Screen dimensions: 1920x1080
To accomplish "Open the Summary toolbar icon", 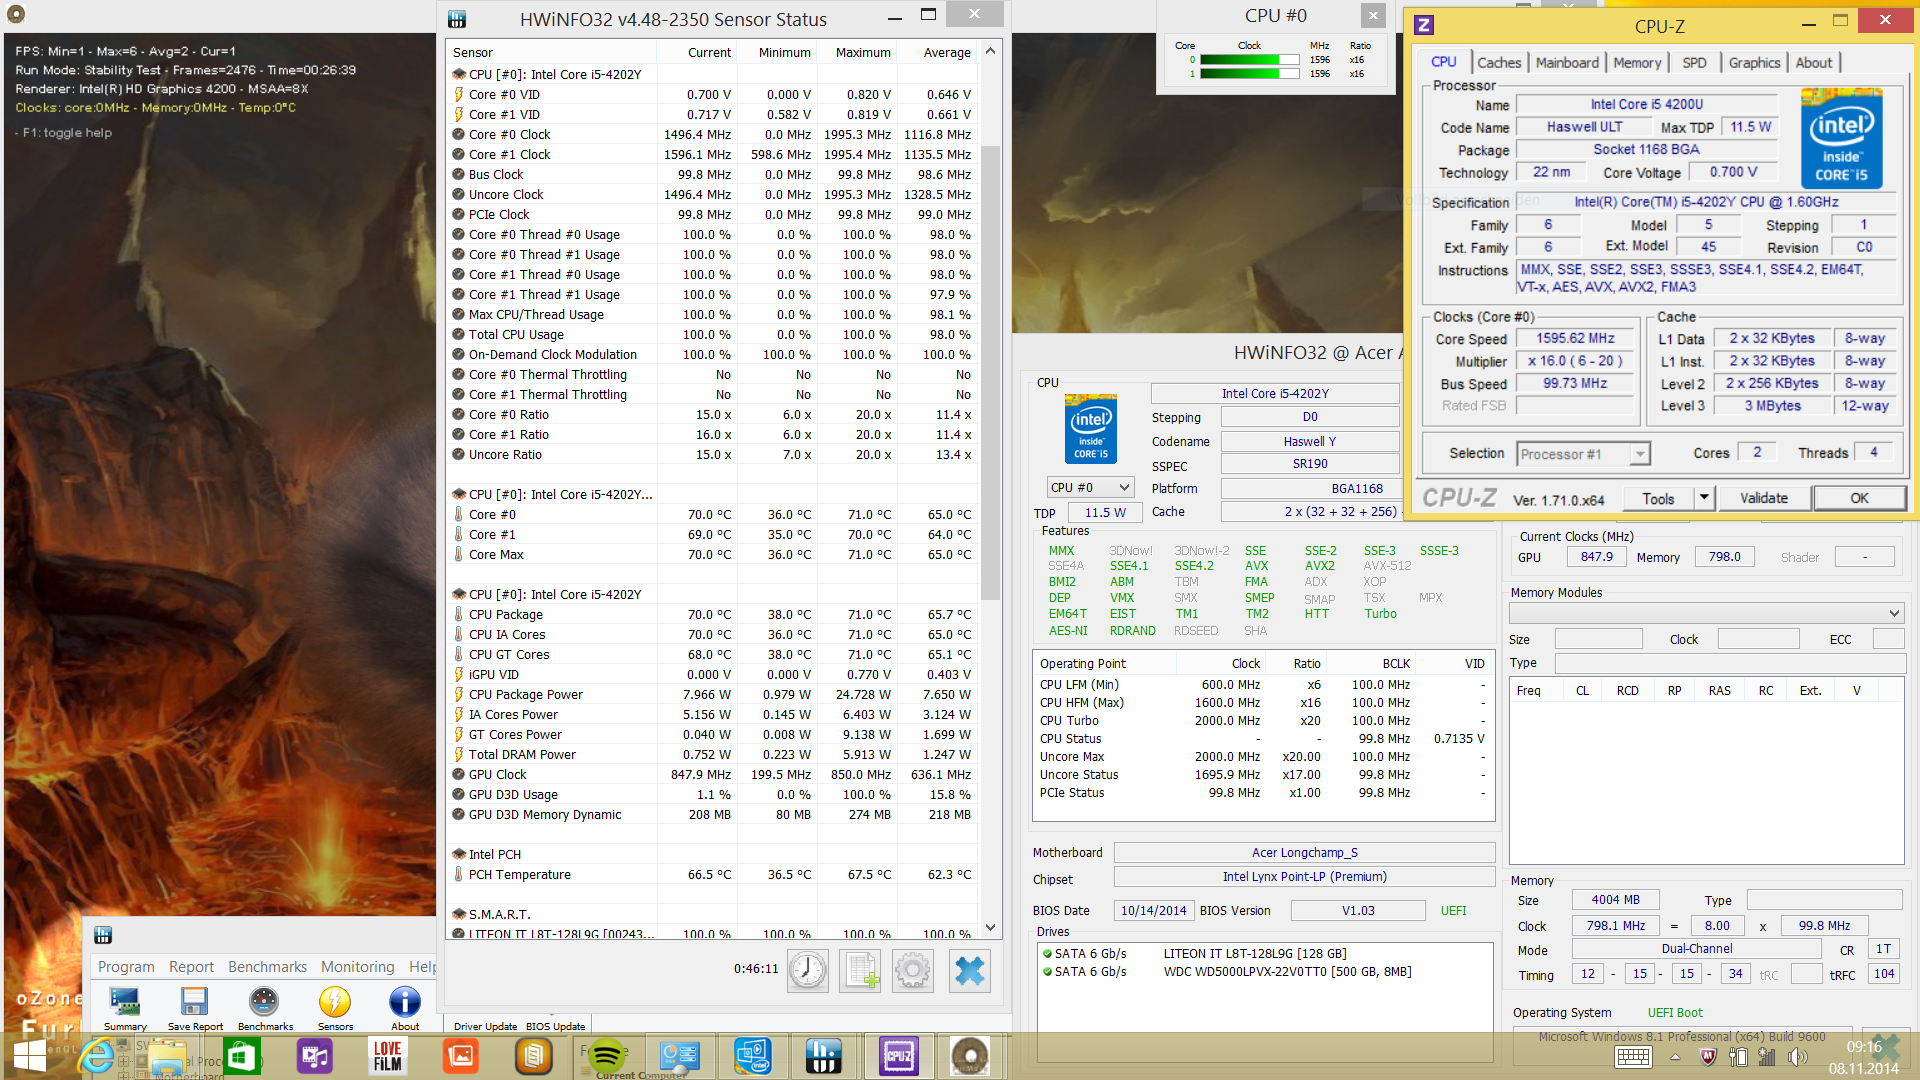I will click(125, 1002).
